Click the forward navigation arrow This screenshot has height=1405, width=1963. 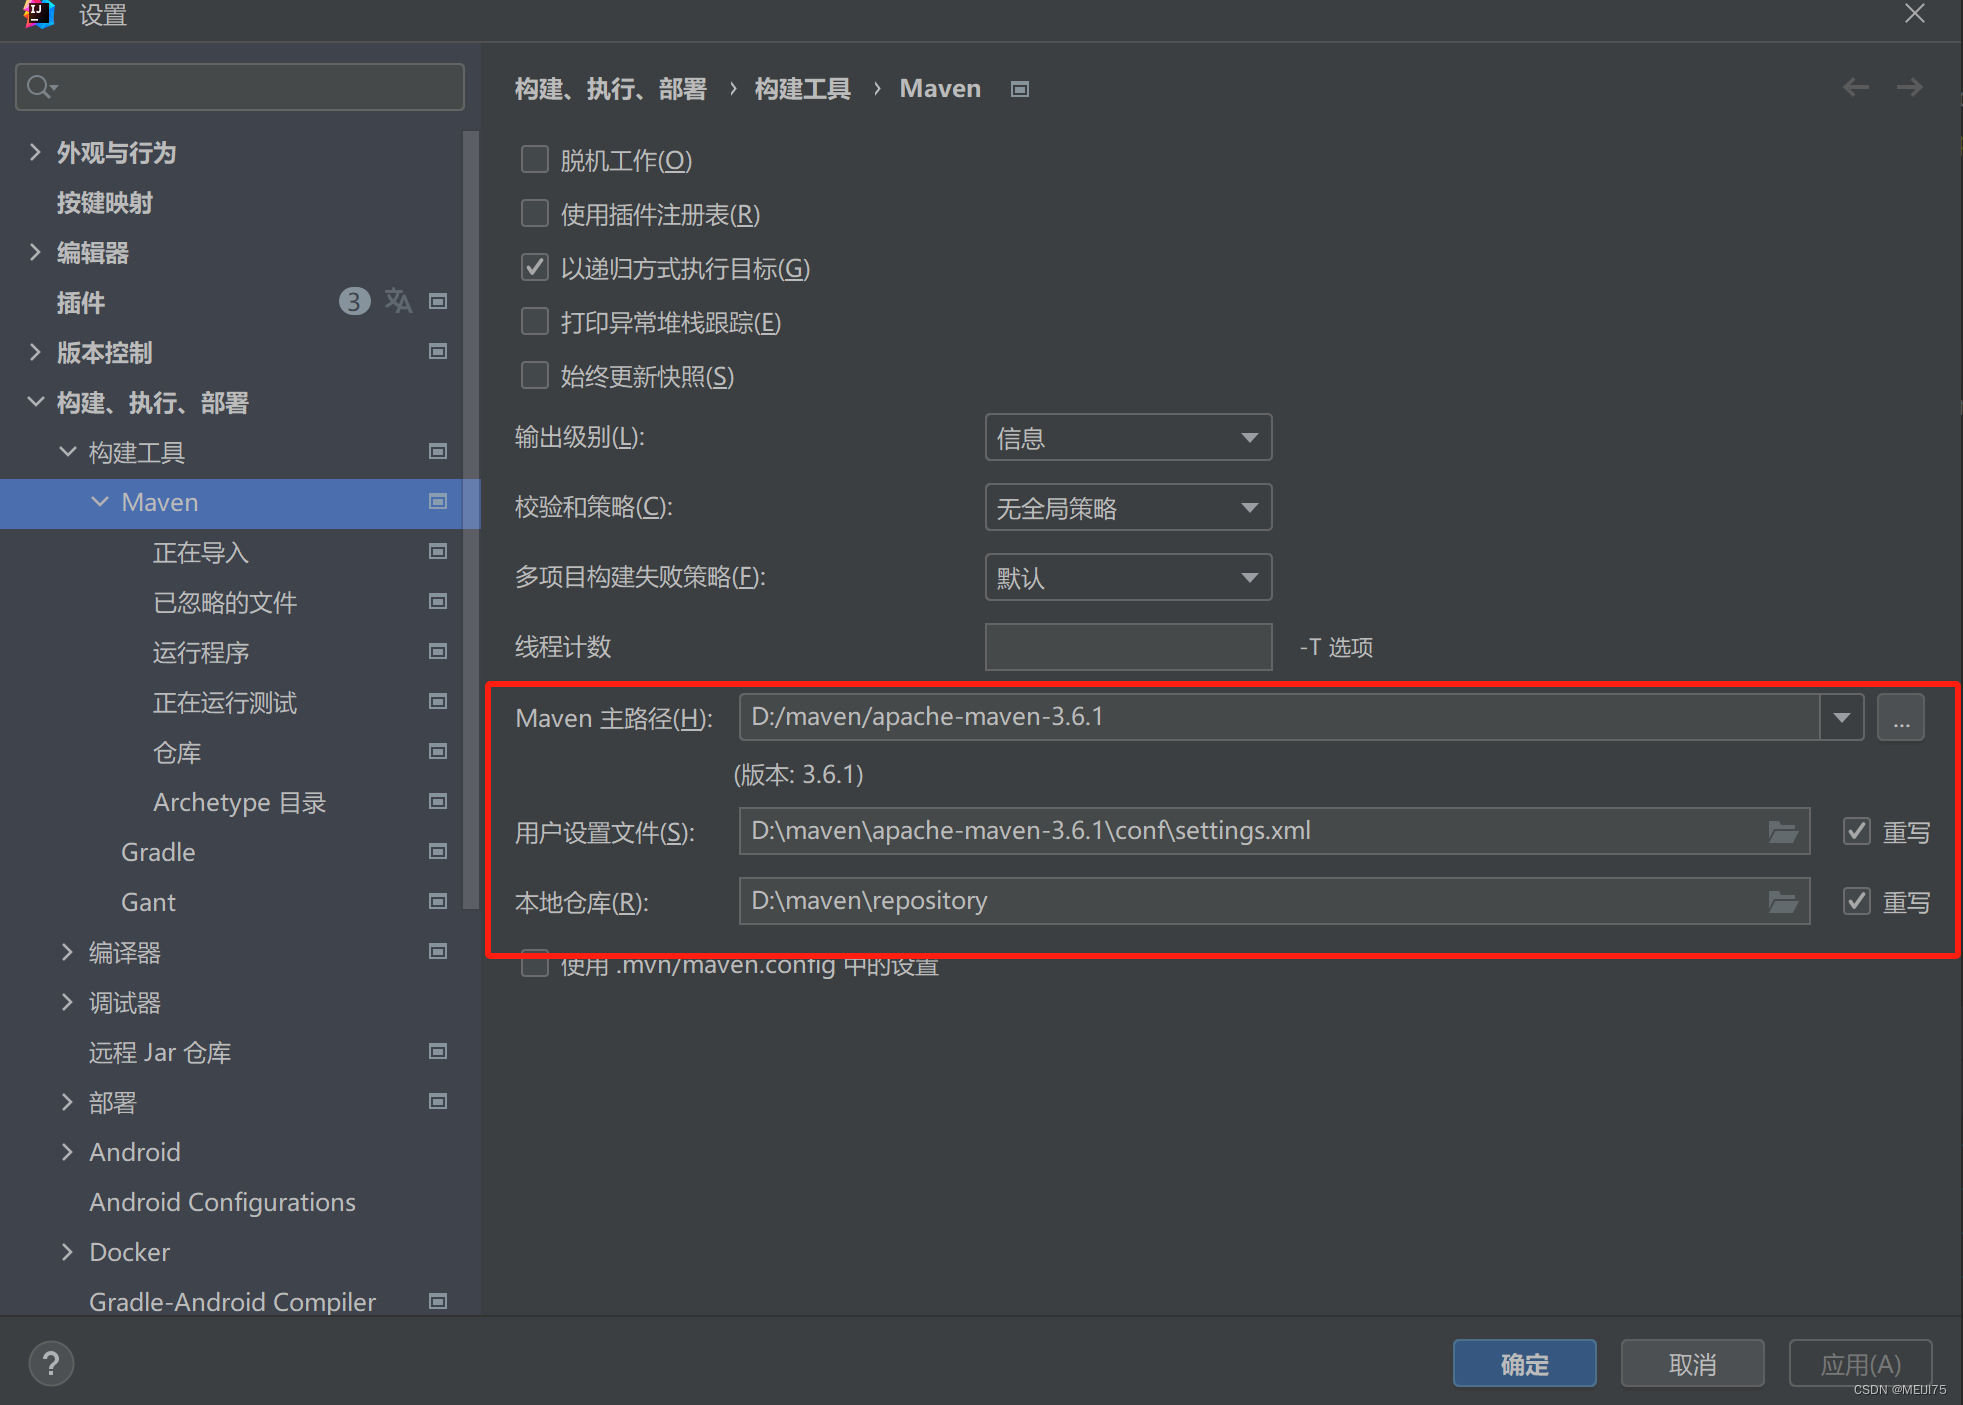1910,88
